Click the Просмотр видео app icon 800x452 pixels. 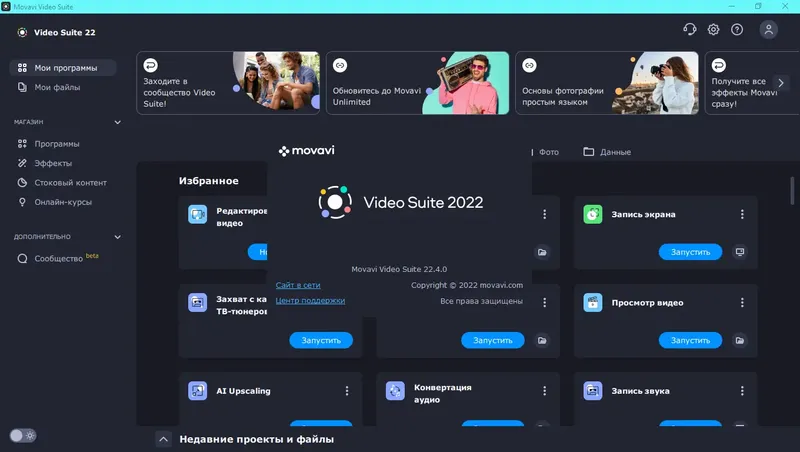[593, 303]
